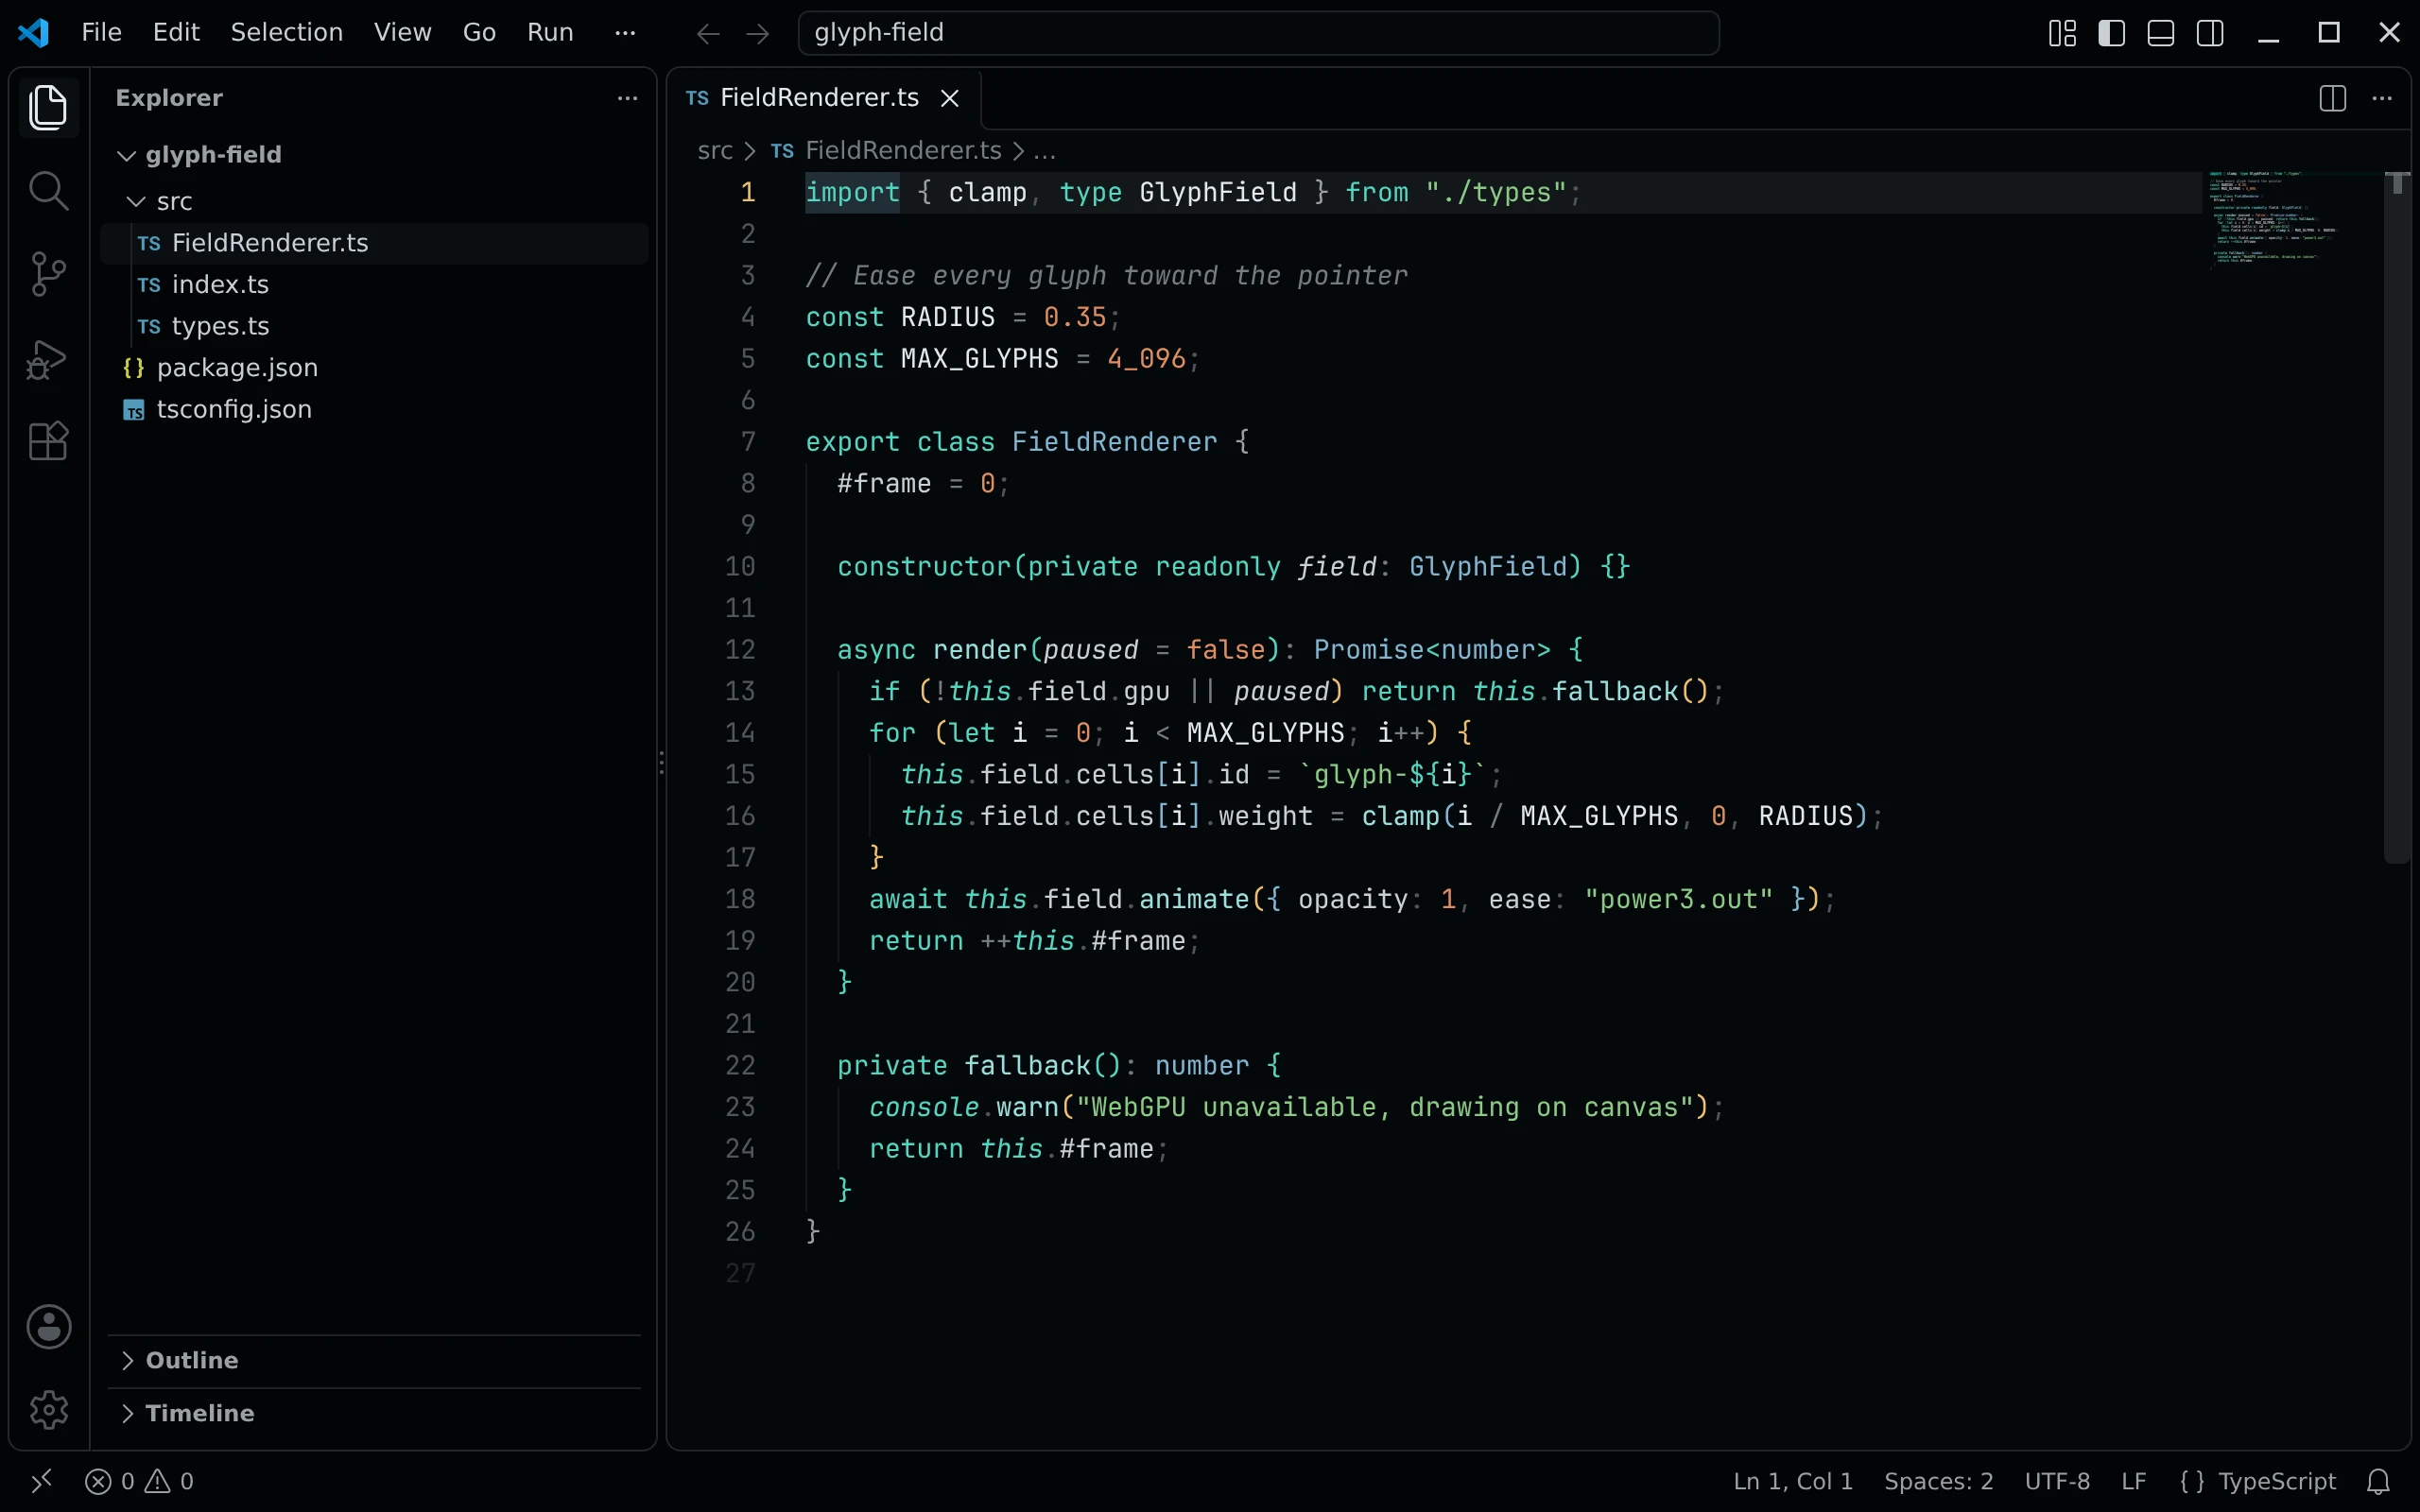Screen dimensions: 2420x1512
Task: Open the Accounts icon in activity bar
Action: [x=48, y=1327]
